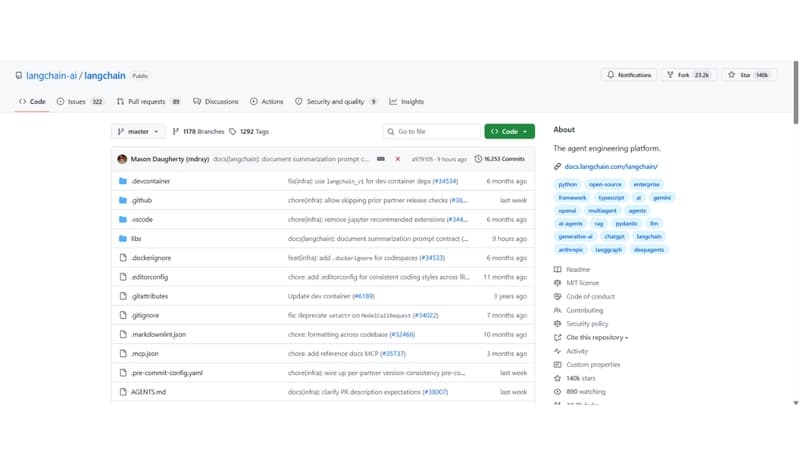Image resolution: width=800 pixels, height=450 pixels.
Task: Click the .mcp.json file icon
Action: coord(122,354)
